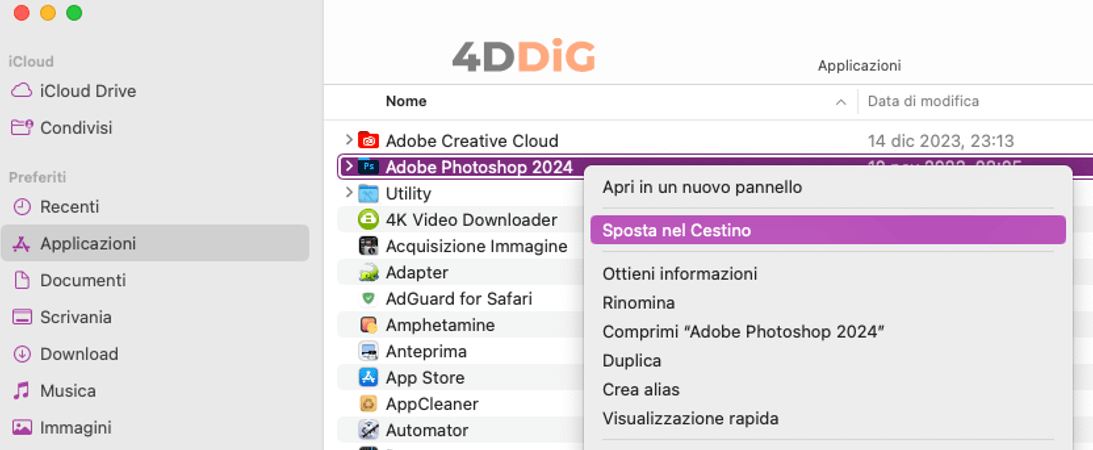Click the Download arrow icon in sidebar
The width and height of the screenshot is (1093, 450).
(x=22, y=354)
